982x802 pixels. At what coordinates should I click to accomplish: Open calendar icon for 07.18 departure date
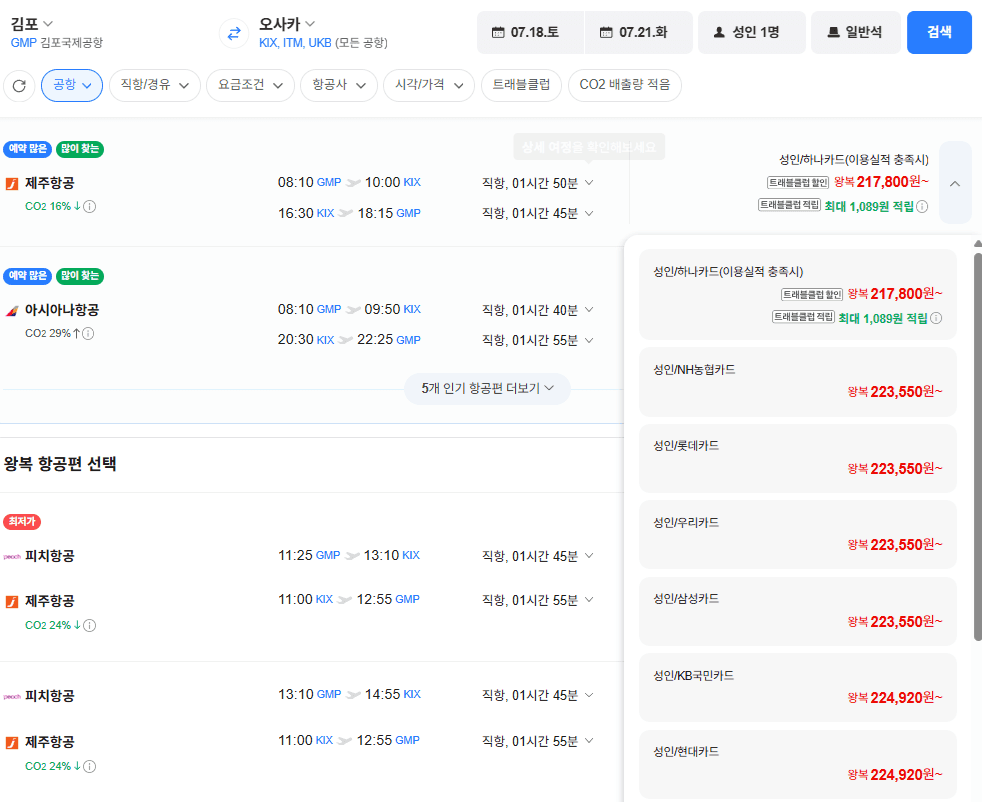(x=498, y=32)
